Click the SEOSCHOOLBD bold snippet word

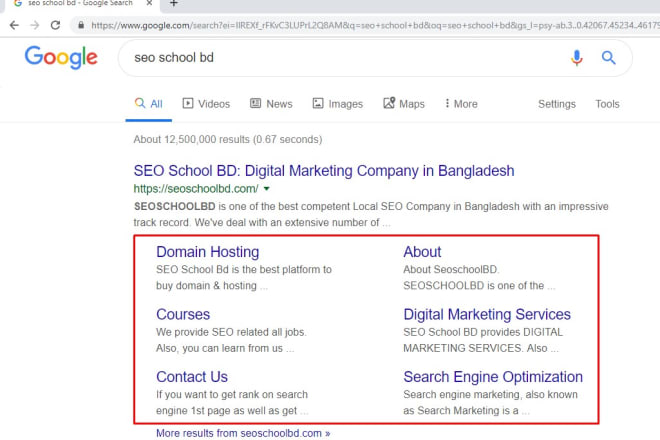tap(174, 206)
